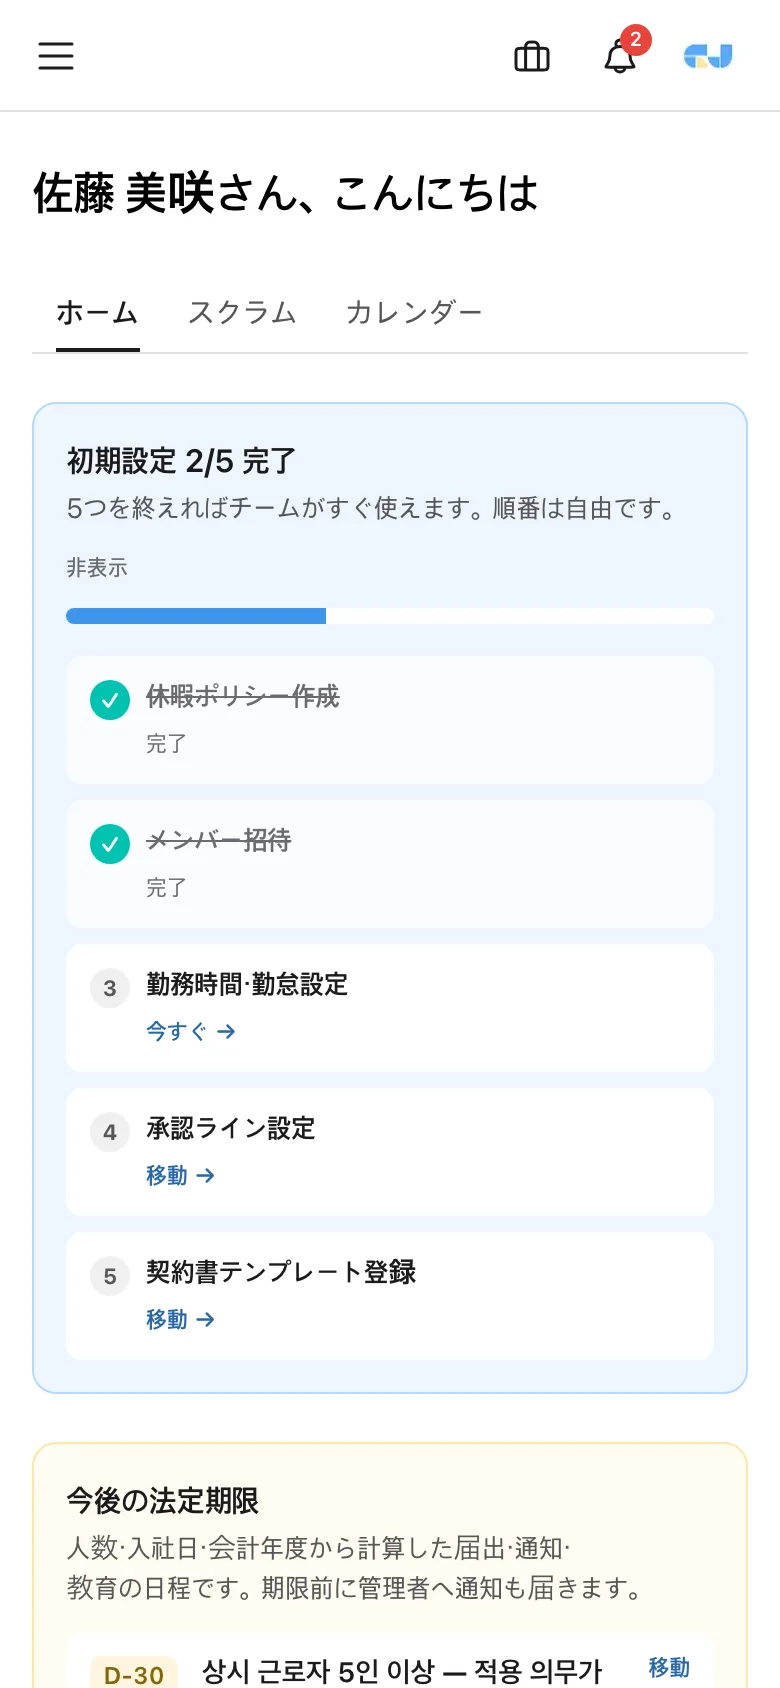
Task: Select step 3 number badge
Action: (110, 988)
